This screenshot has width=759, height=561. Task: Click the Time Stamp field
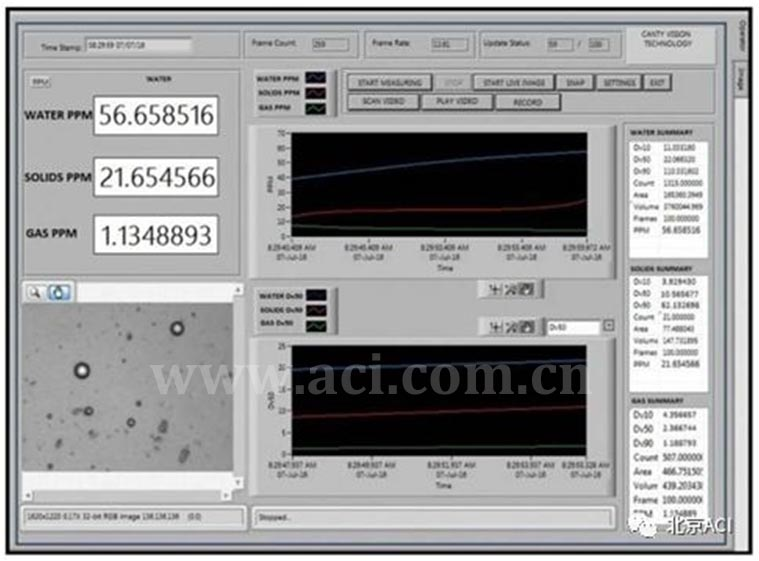(x=137, y=45)
